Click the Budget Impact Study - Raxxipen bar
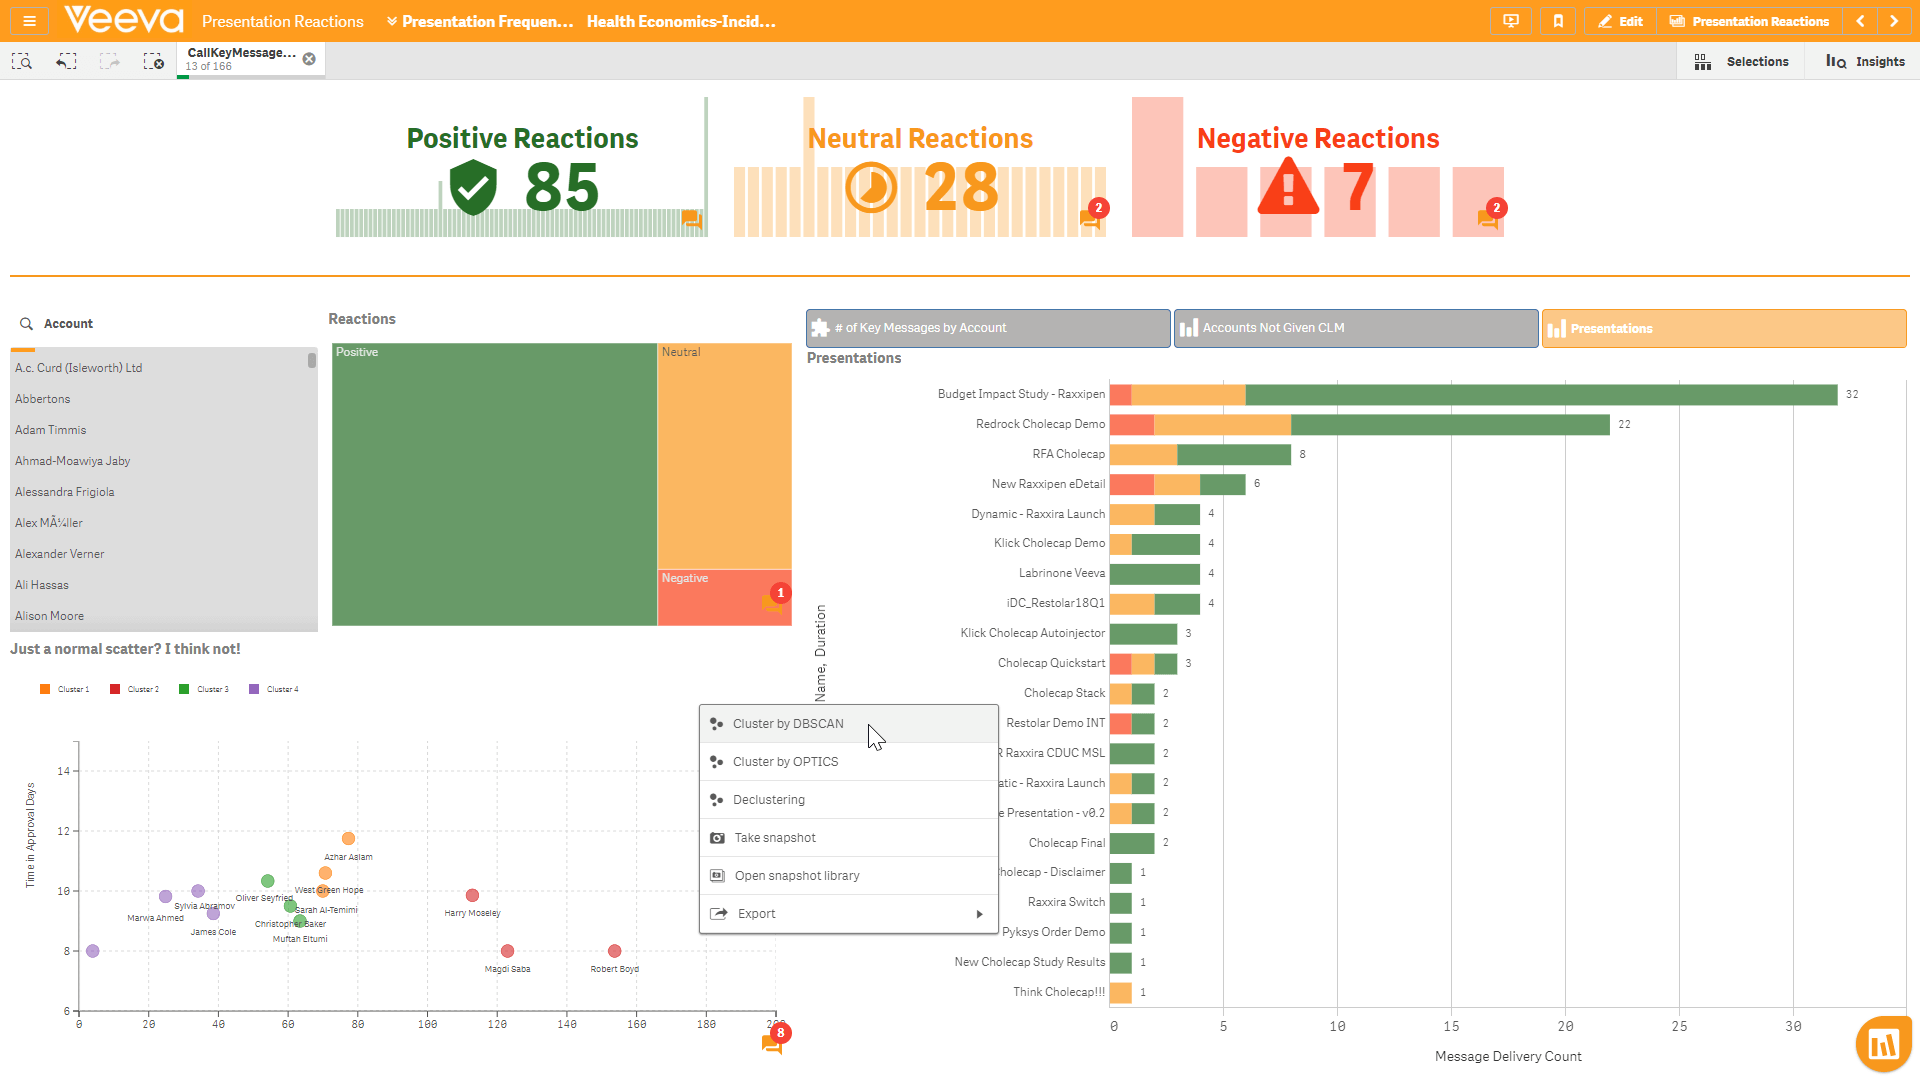Screen dimensions: 1920x1080 click(x=1474, y=395)
